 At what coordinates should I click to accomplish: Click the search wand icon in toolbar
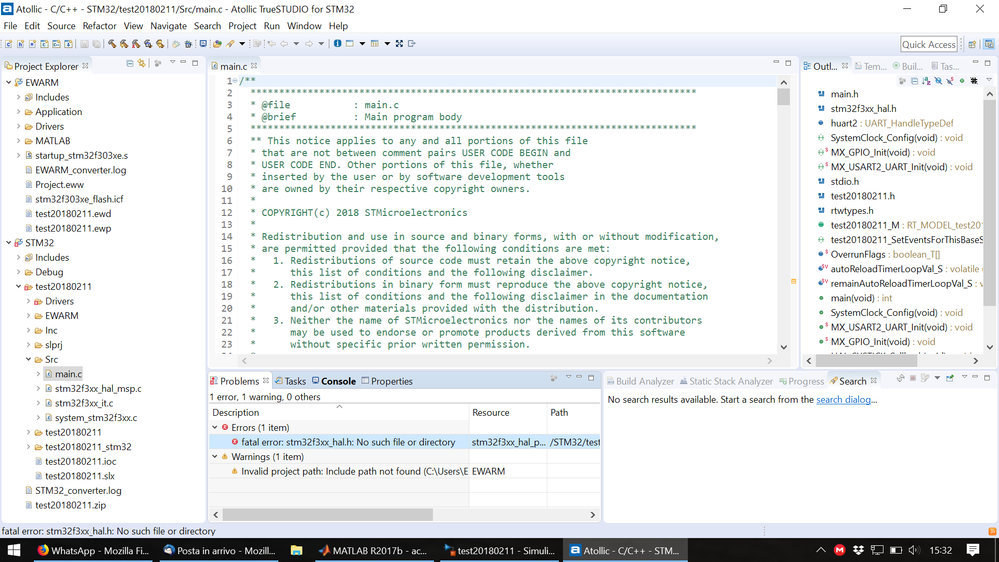(230, 44)
